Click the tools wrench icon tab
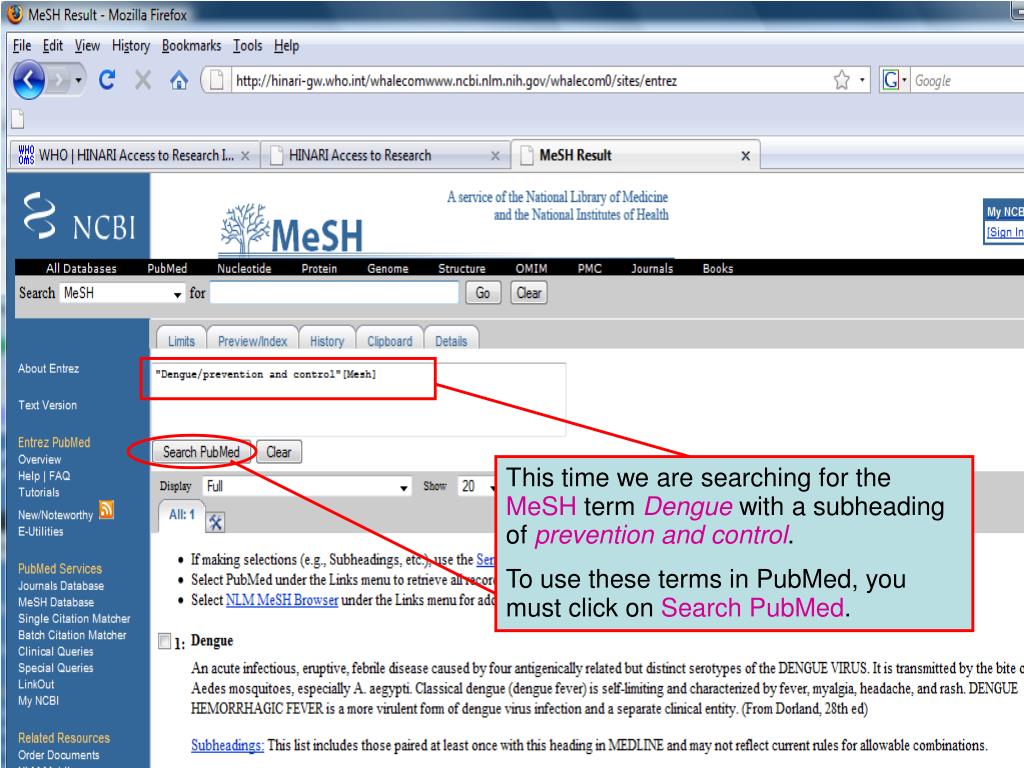 [x=216, y=522]
